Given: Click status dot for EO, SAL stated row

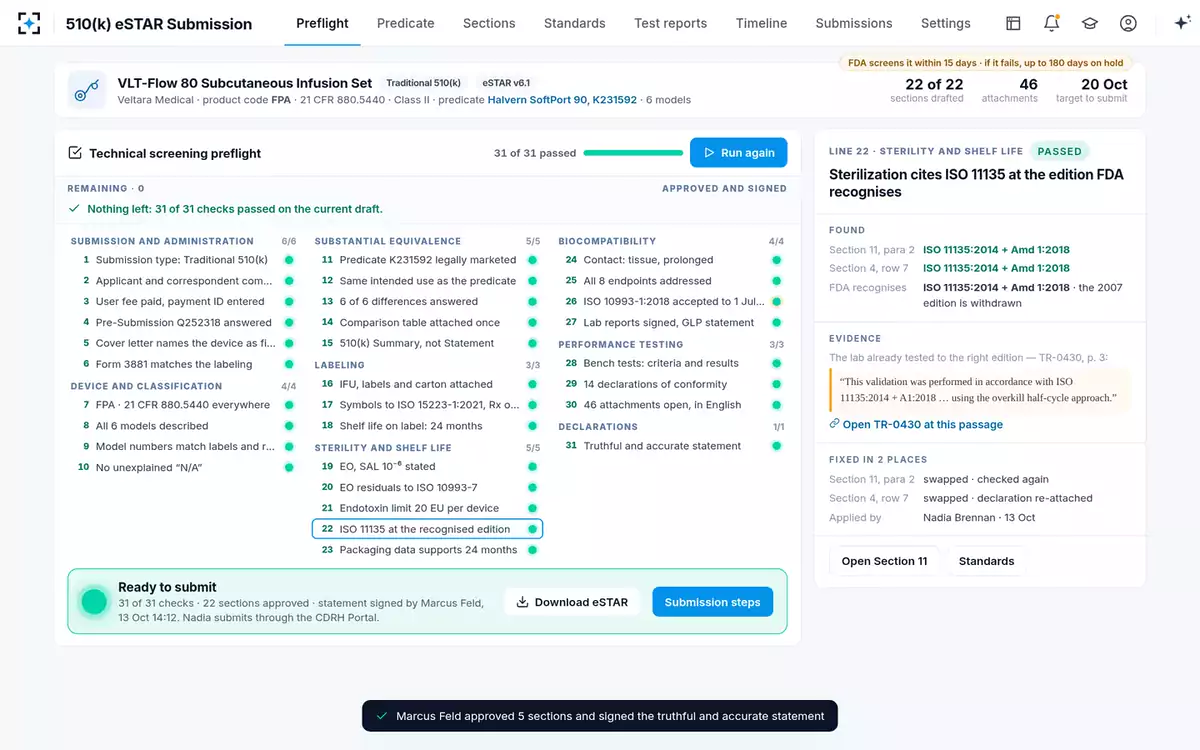Looking at the screenshot, I should pos(533,467).
